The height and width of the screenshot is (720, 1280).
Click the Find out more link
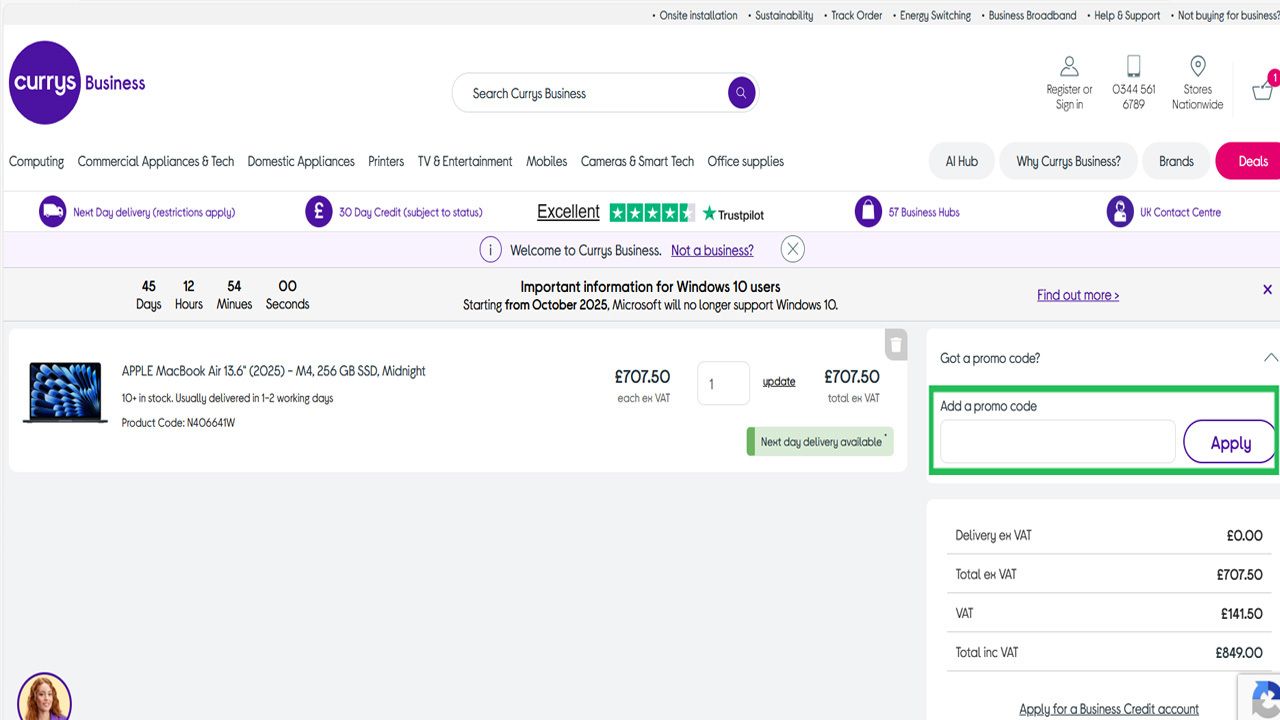(1078, 295)
